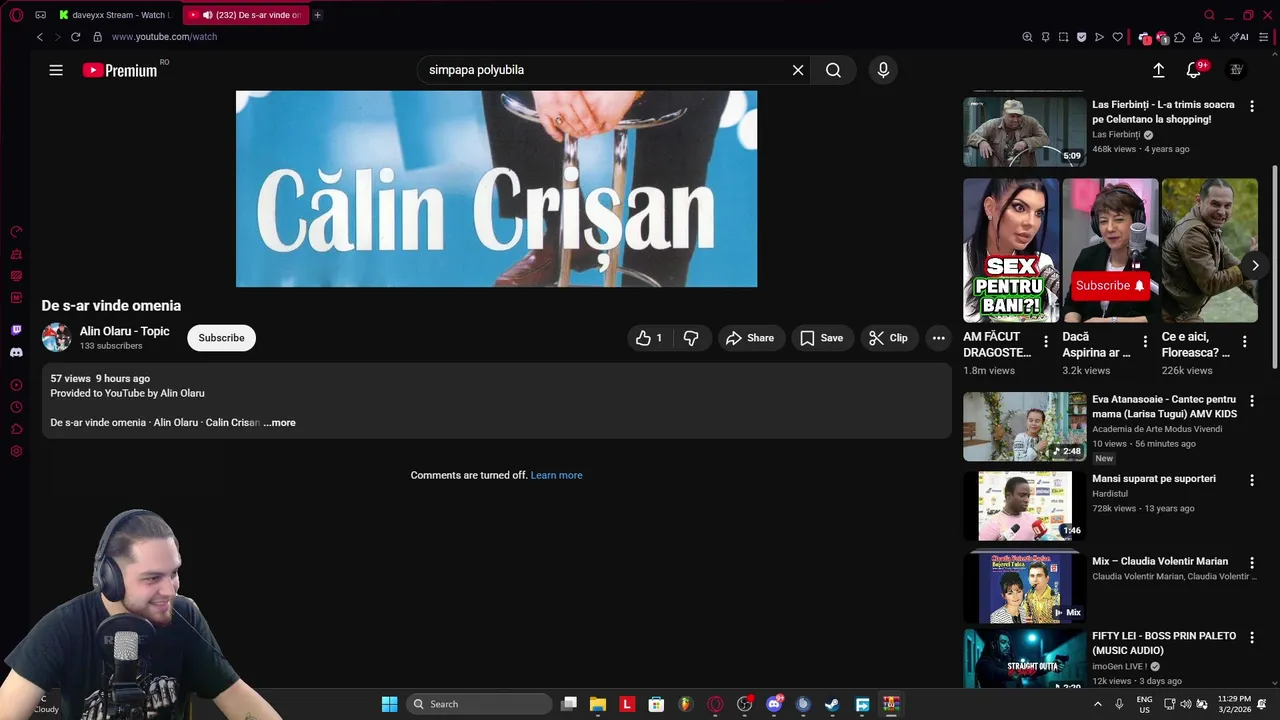Start voice search with the microphone
1280x720 pixels.
point(883,70)
